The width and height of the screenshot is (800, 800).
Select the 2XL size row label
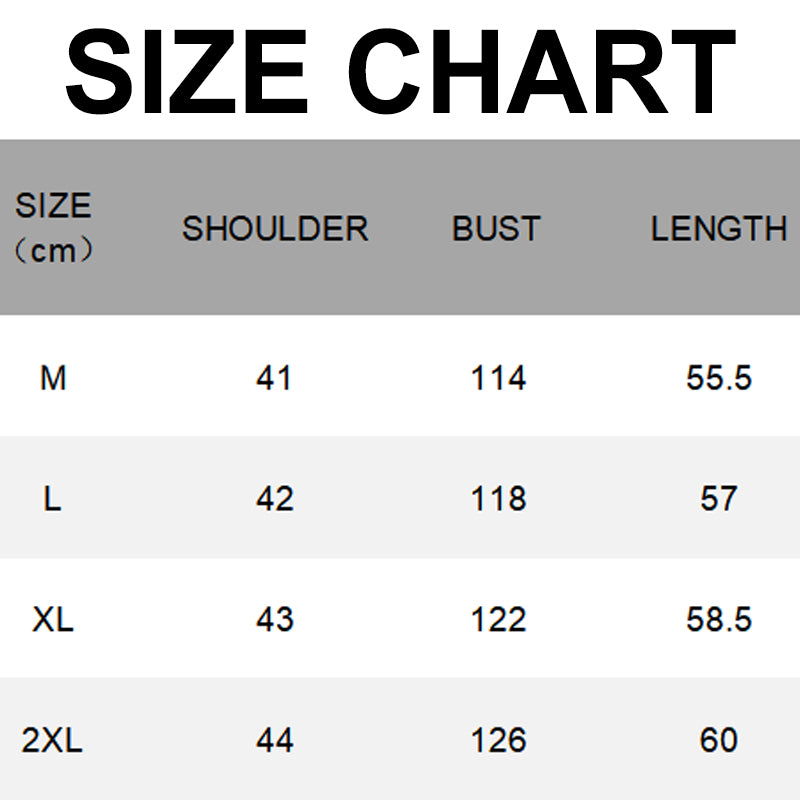[x=53, y=741]
